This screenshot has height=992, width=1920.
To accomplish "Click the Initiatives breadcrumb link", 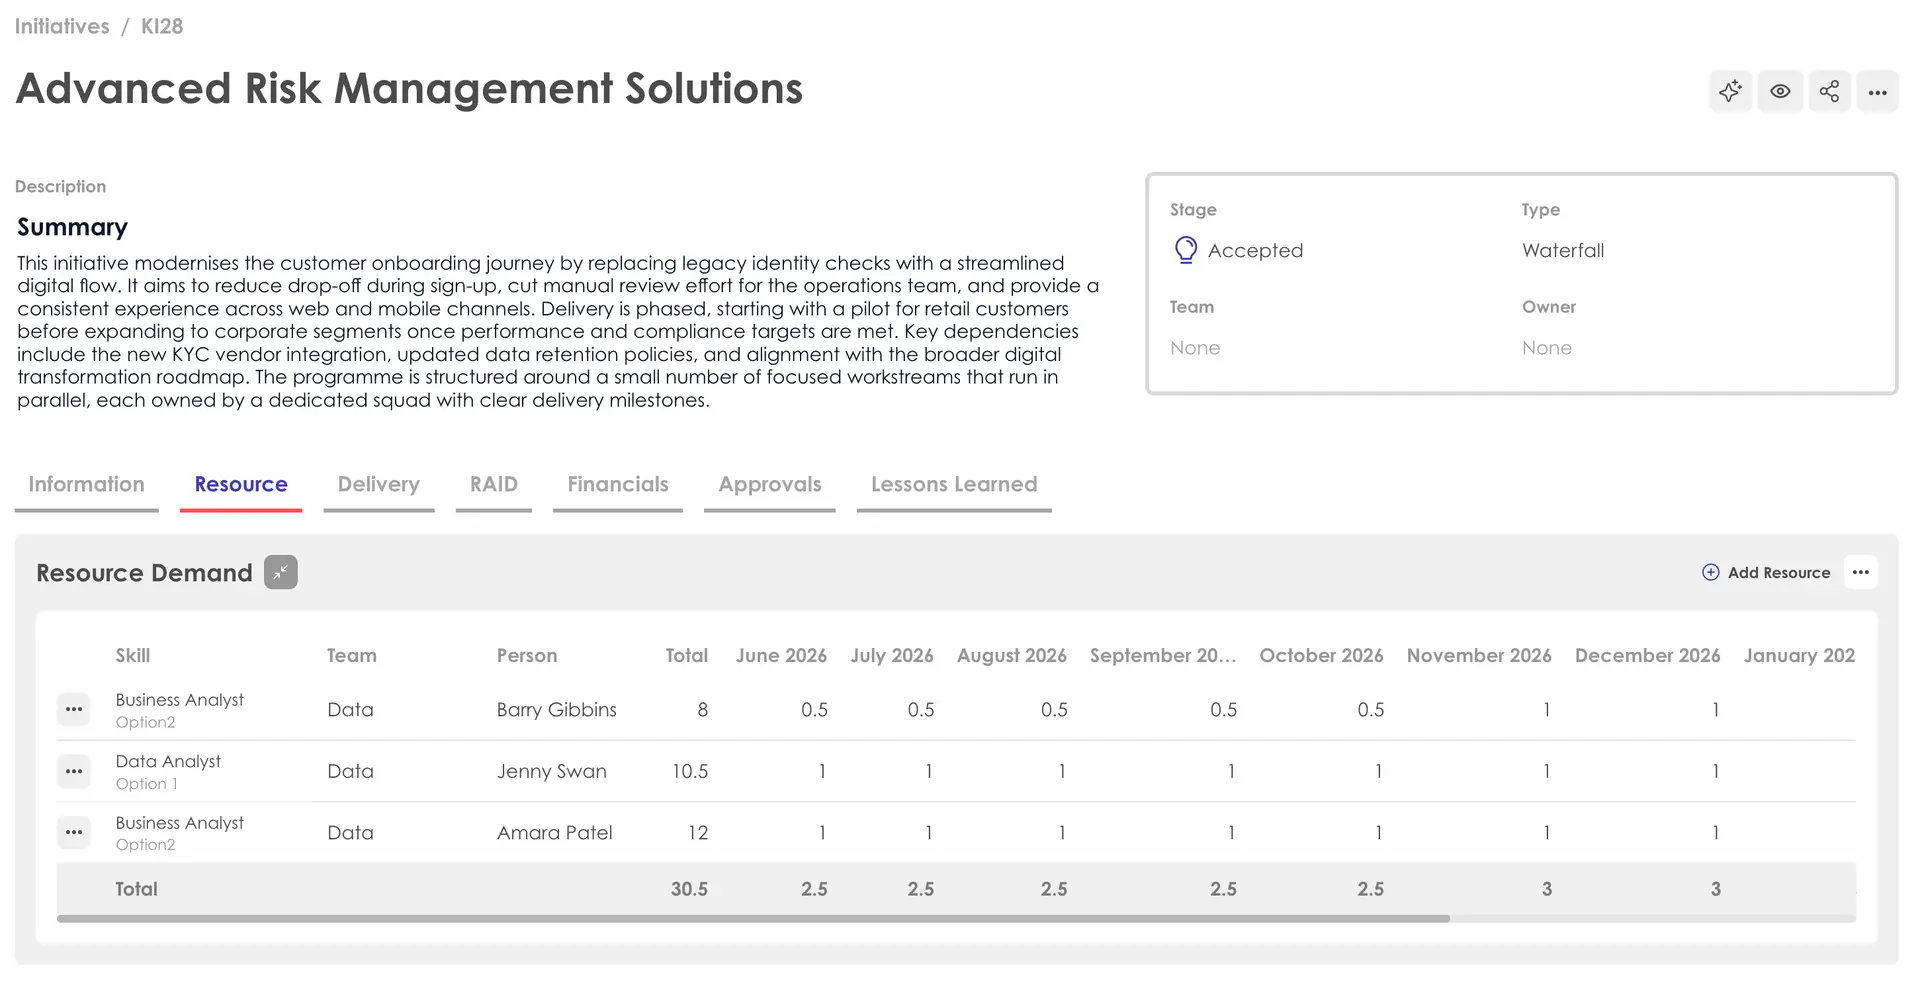I will pyautogui.click(x=62, y=26).
